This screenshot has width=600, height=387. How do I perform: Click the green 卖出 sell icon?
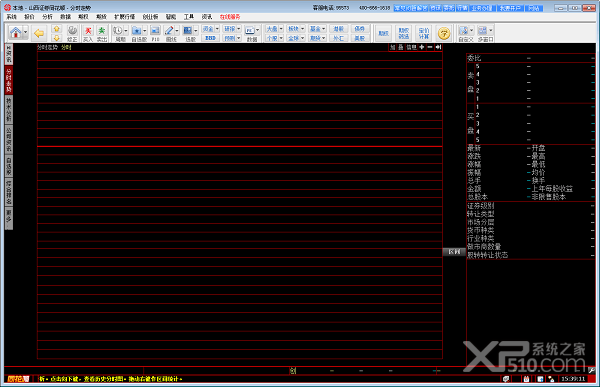click(x=101, y=33)
